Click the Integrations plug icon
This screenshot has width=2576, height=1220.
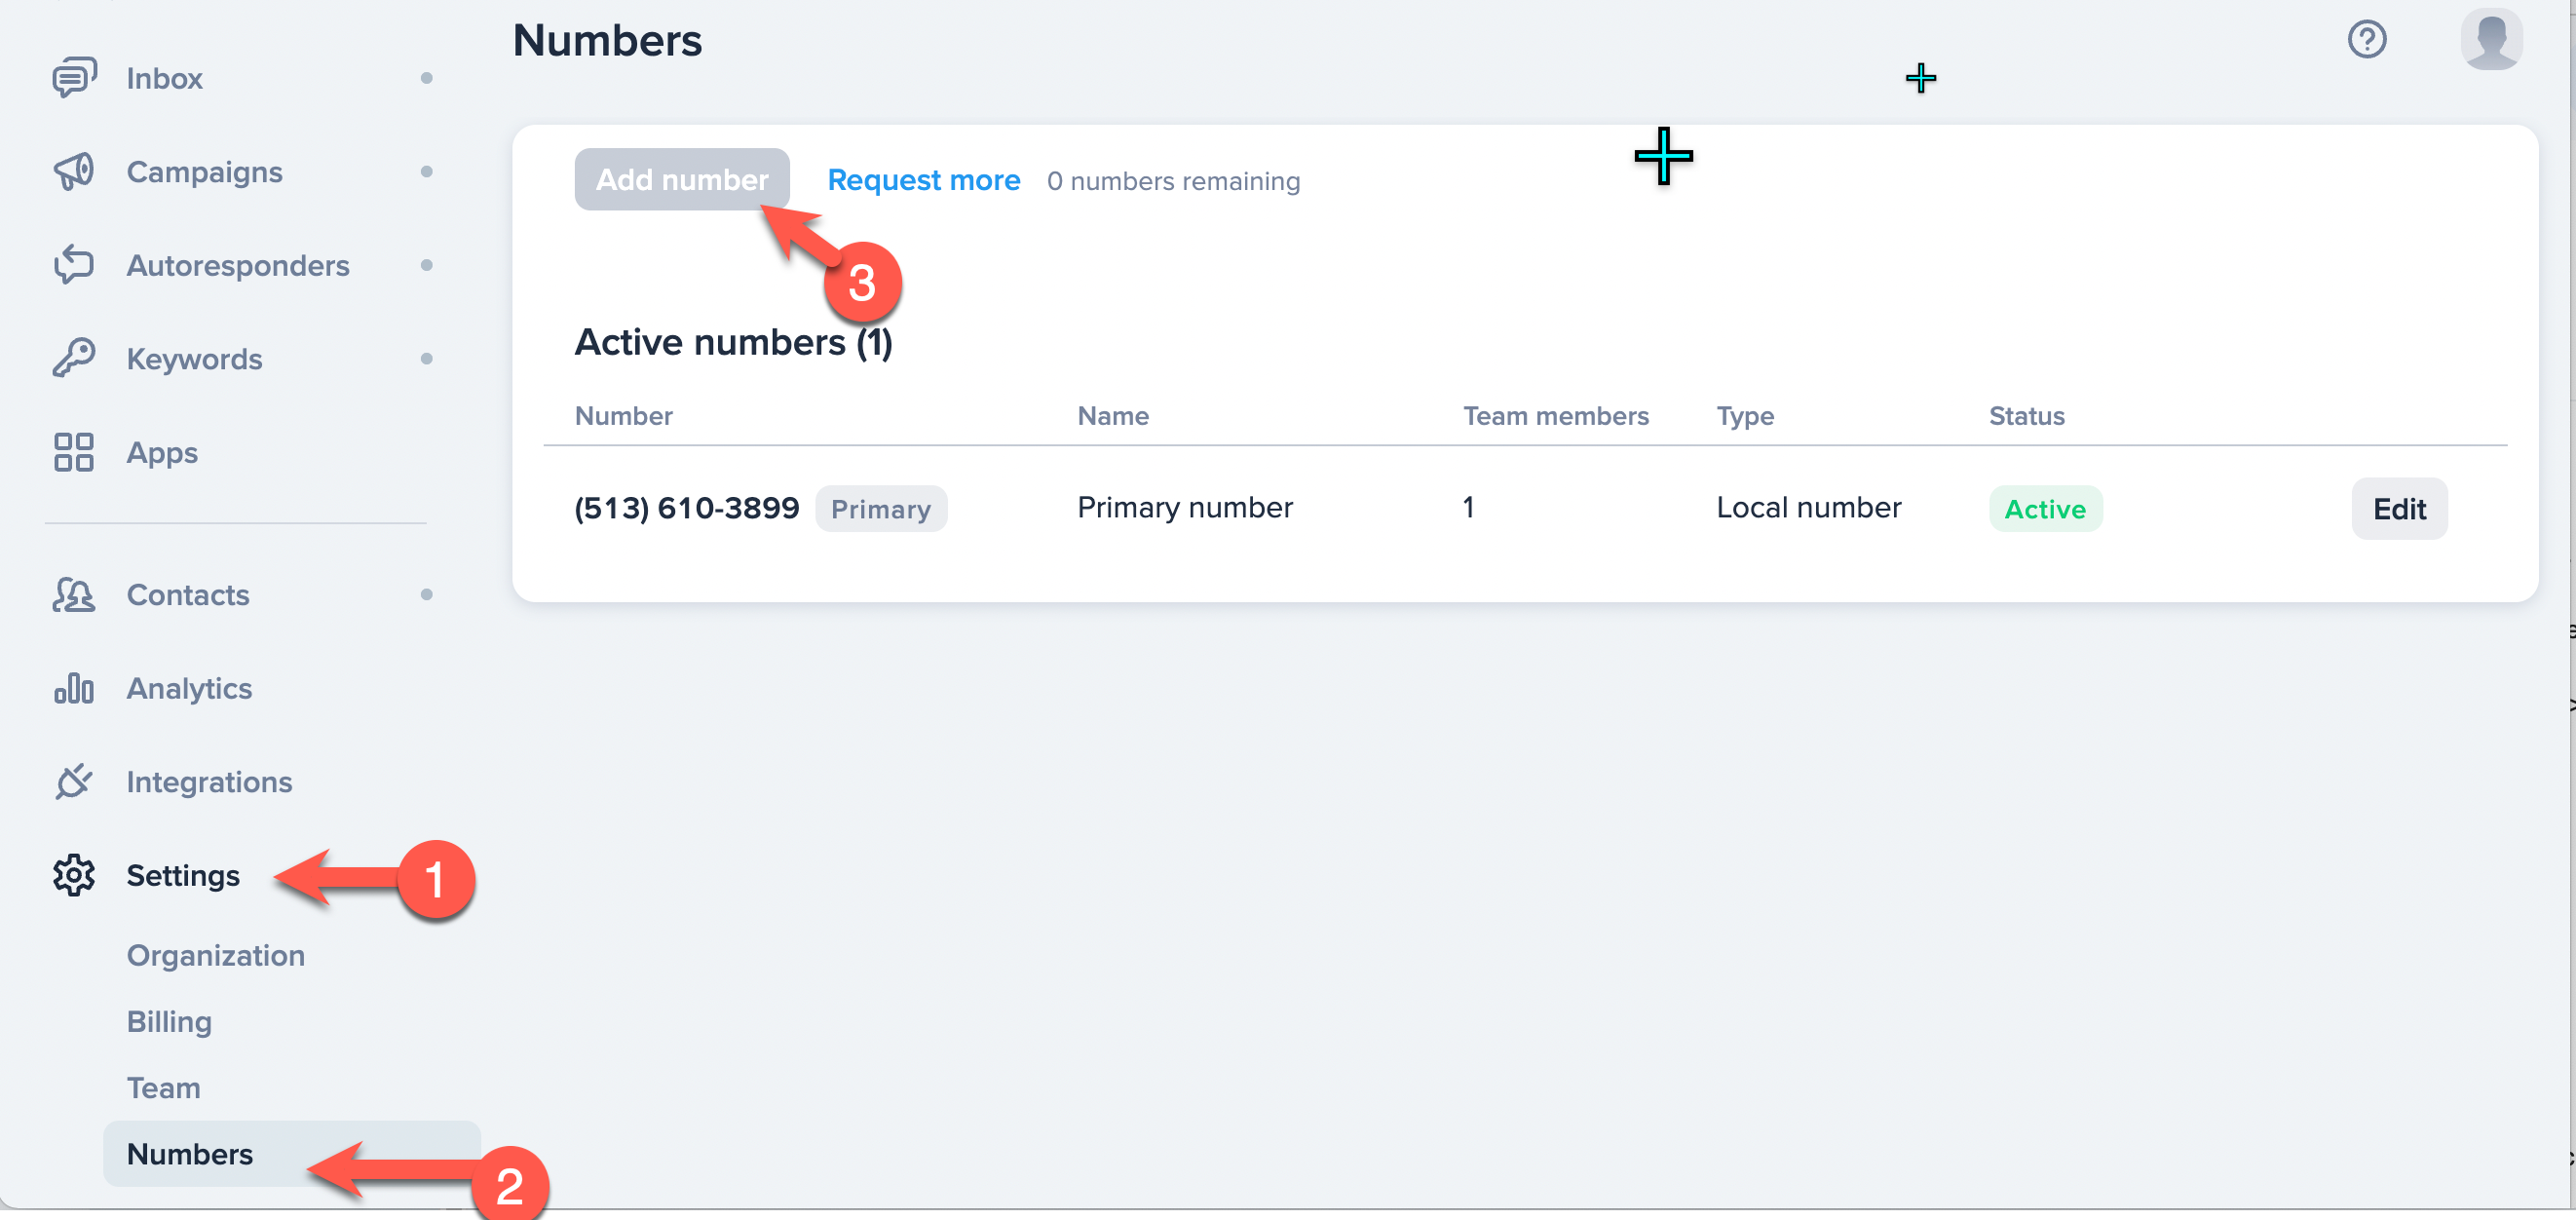74,781
